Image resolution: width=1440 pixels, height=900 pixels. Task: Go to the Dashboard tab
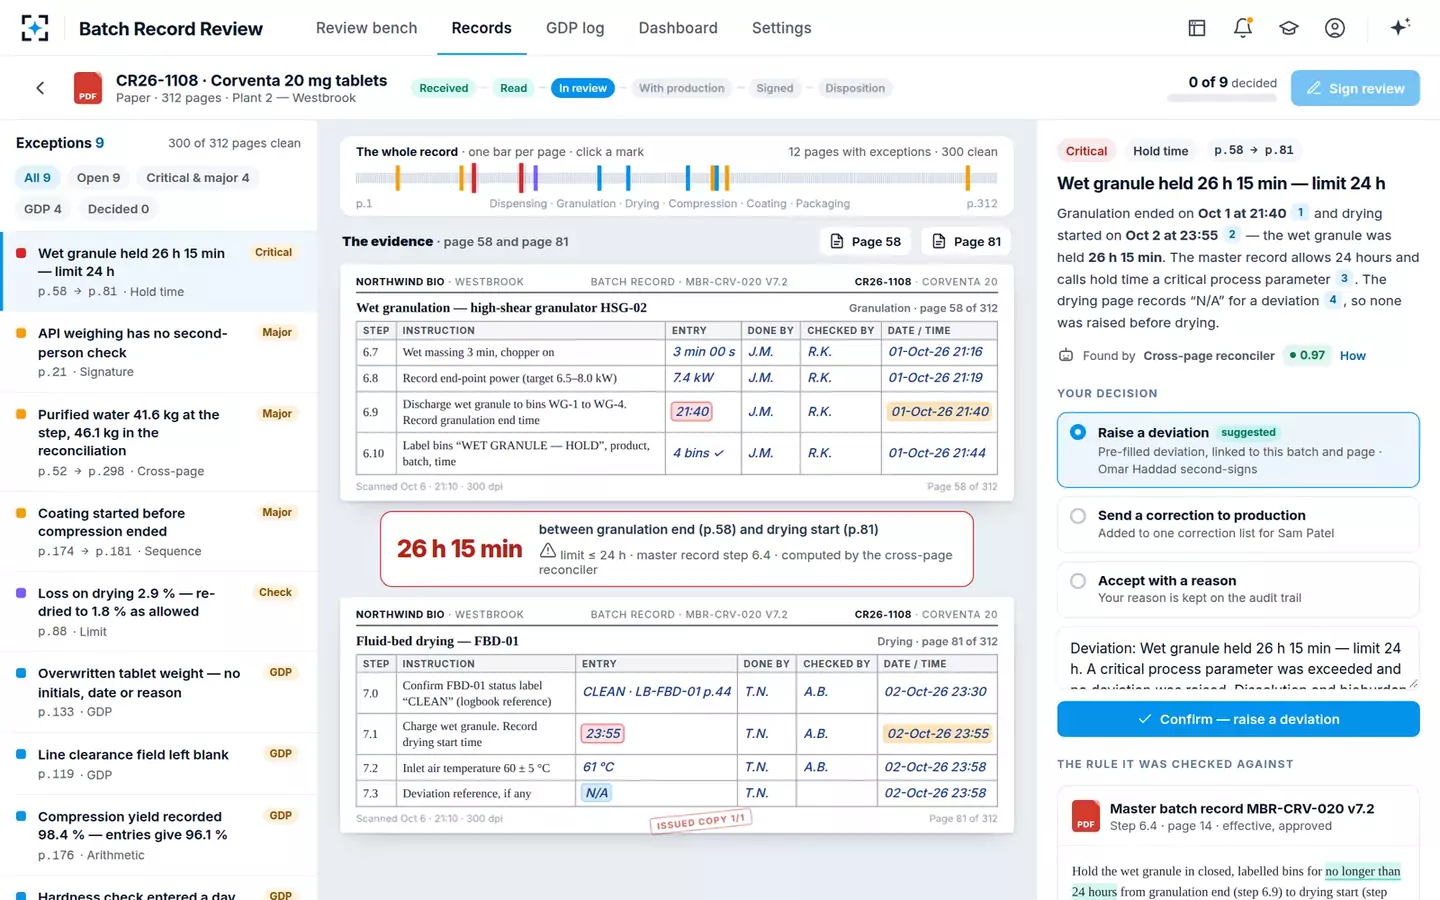(x=678, y=28)
